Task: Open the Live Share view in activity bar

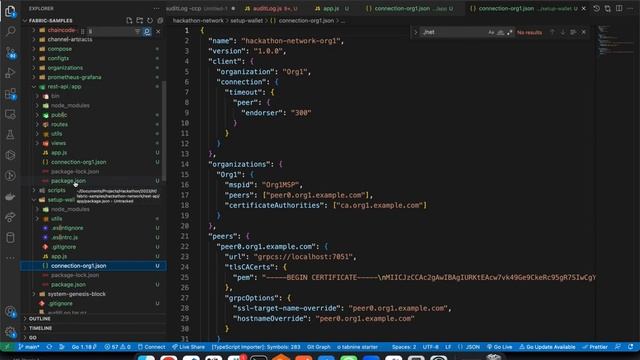Action: 10,217
